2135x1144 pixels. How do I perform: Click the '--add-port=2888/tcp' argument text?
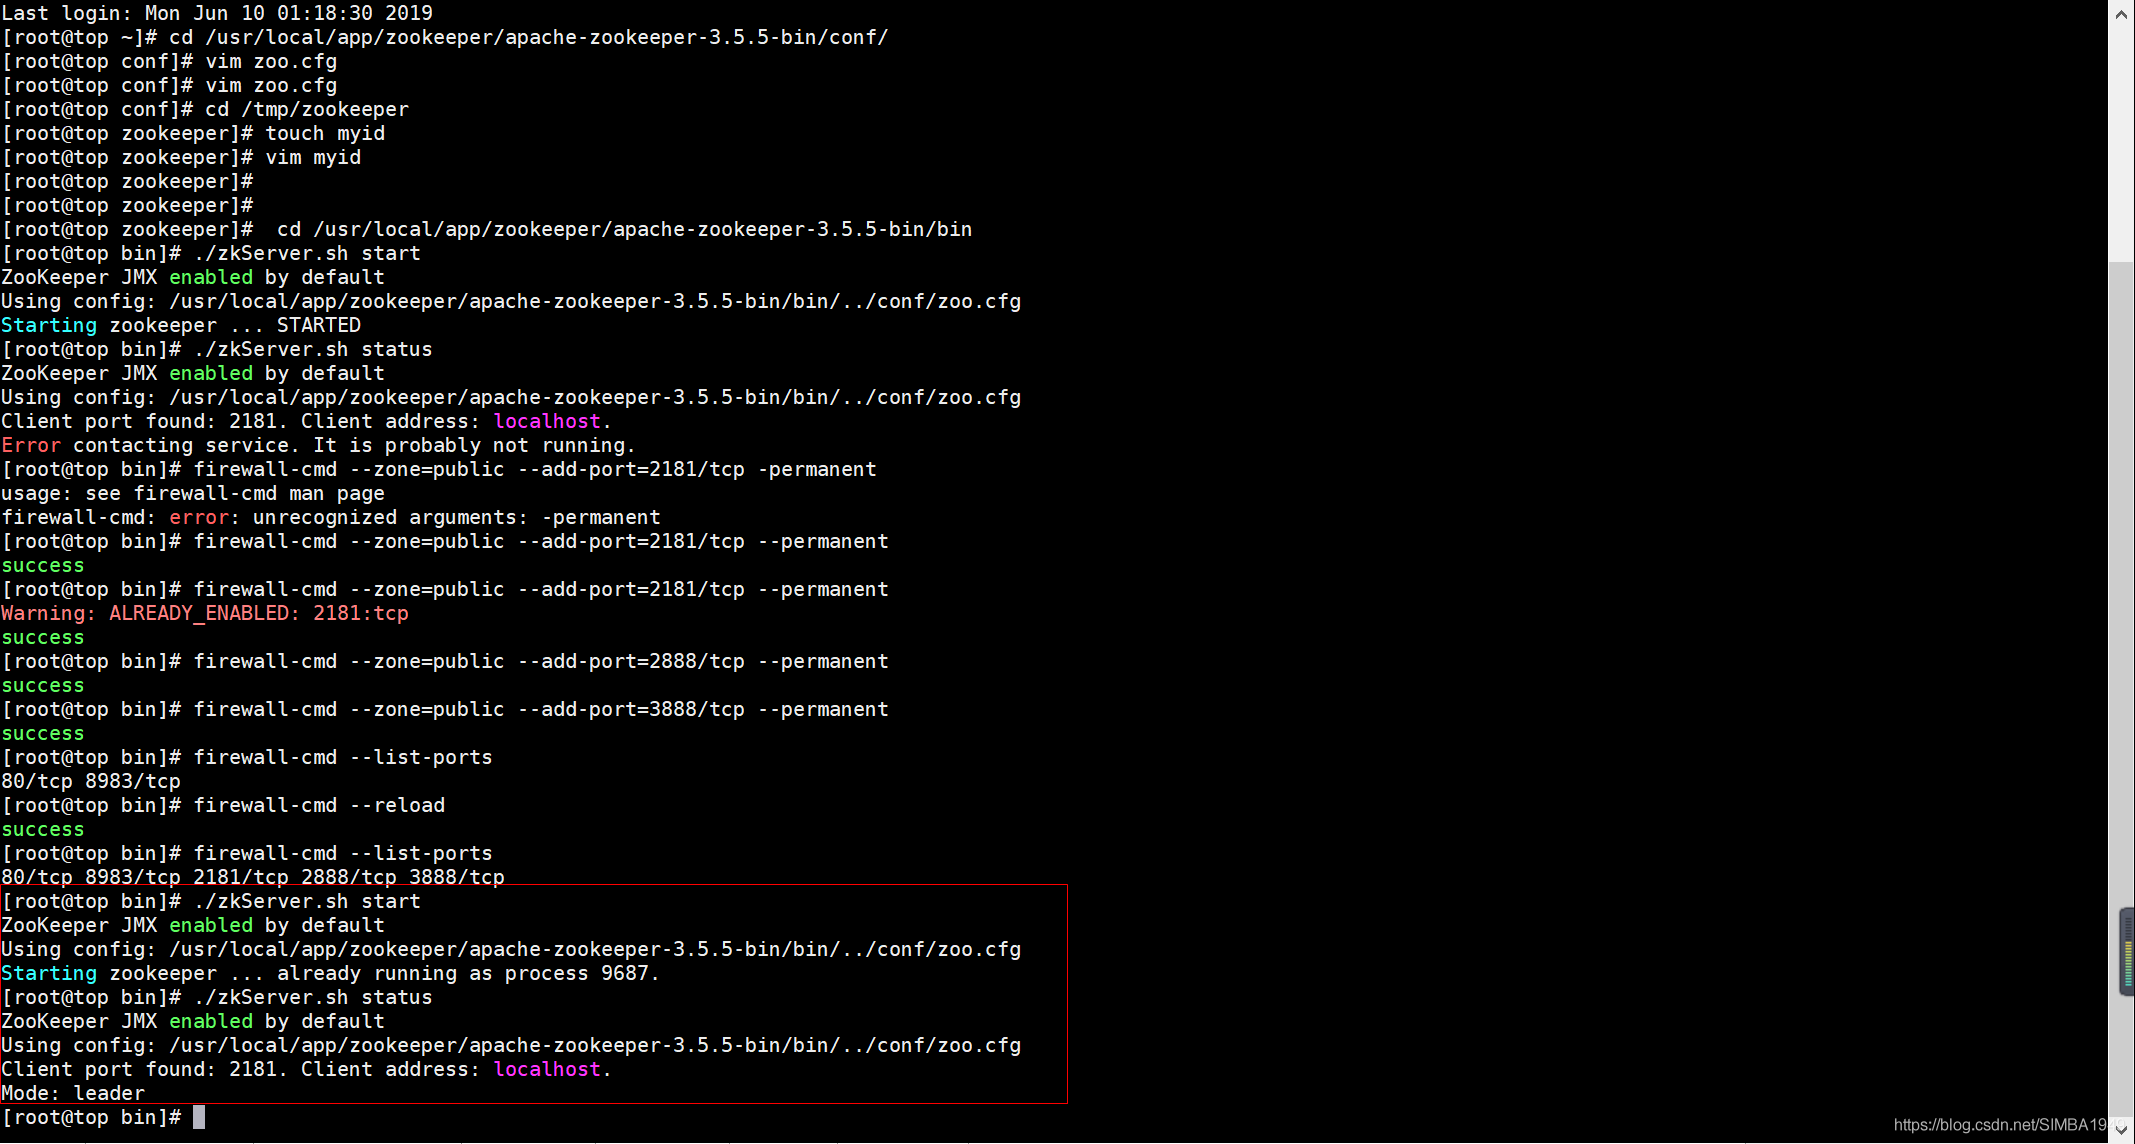point(631,661)
